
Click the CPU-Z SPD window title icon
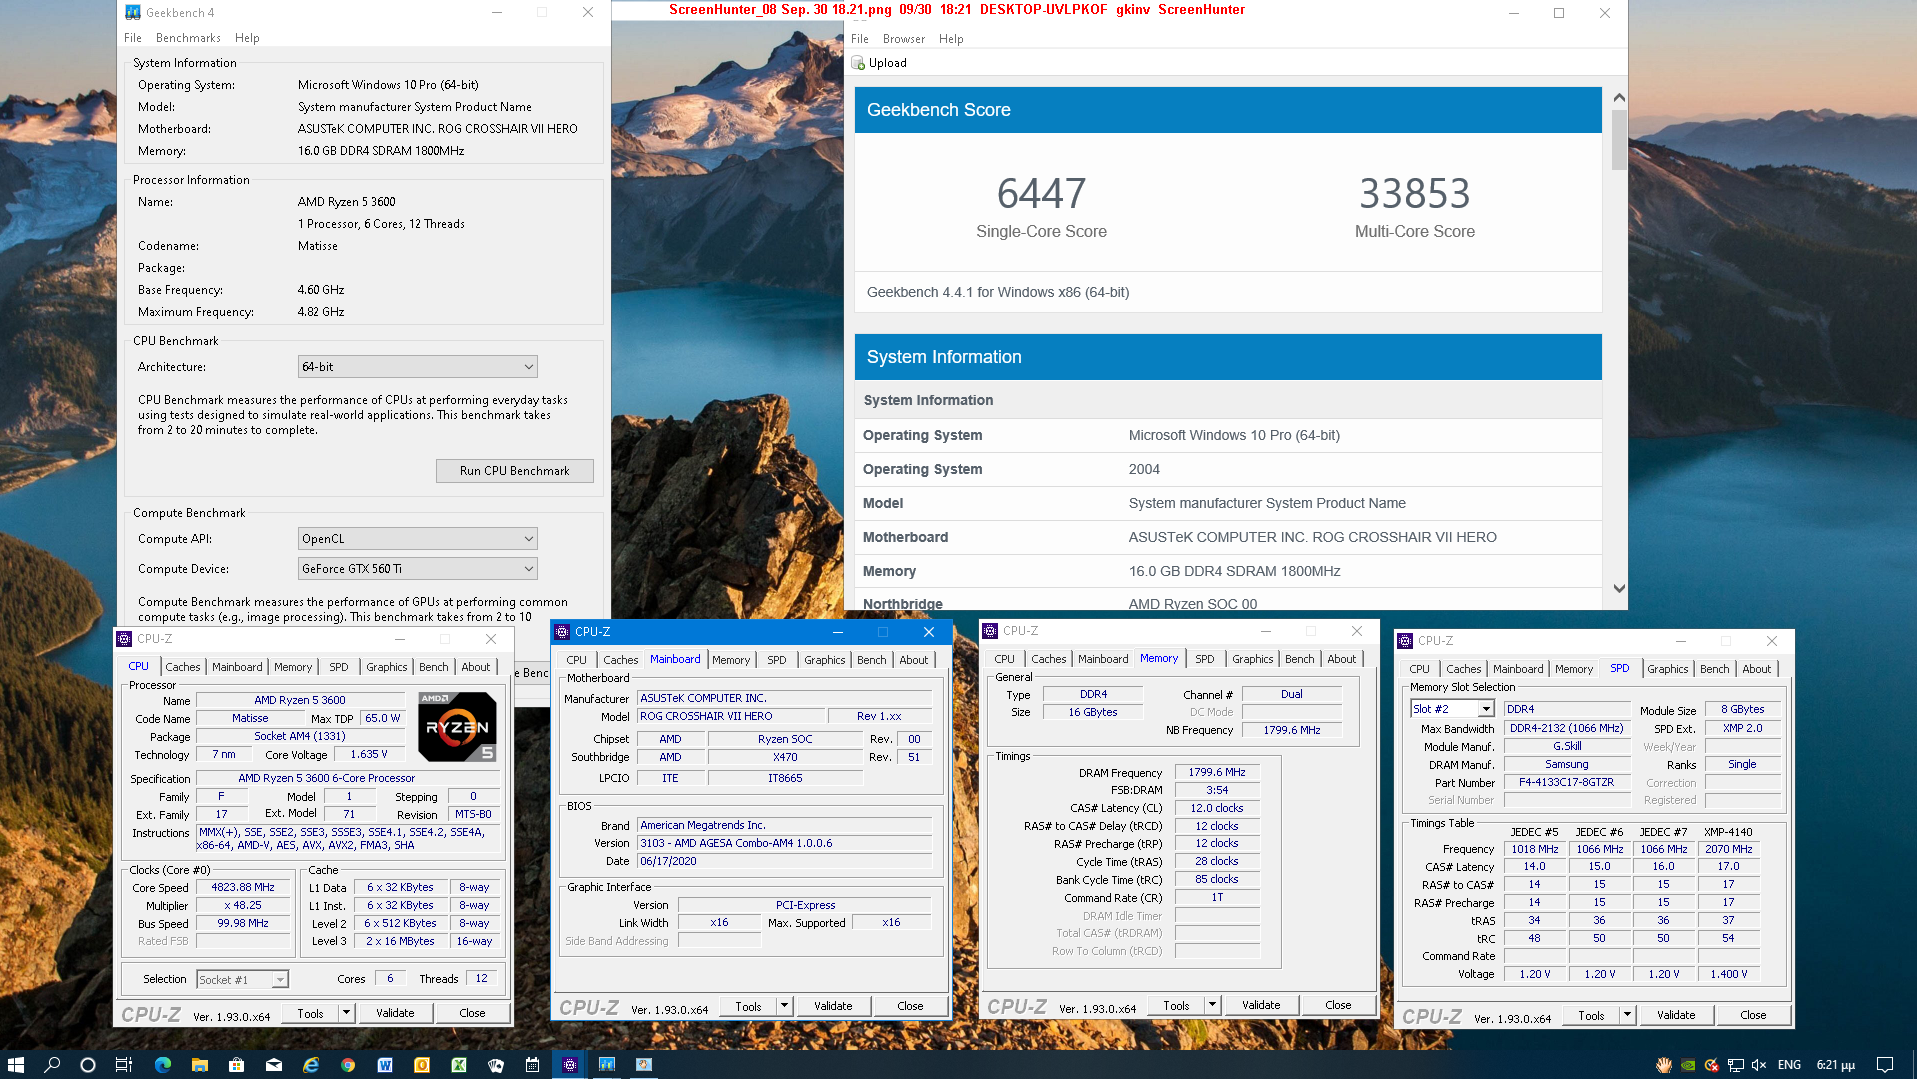[x=1405, y=641]
